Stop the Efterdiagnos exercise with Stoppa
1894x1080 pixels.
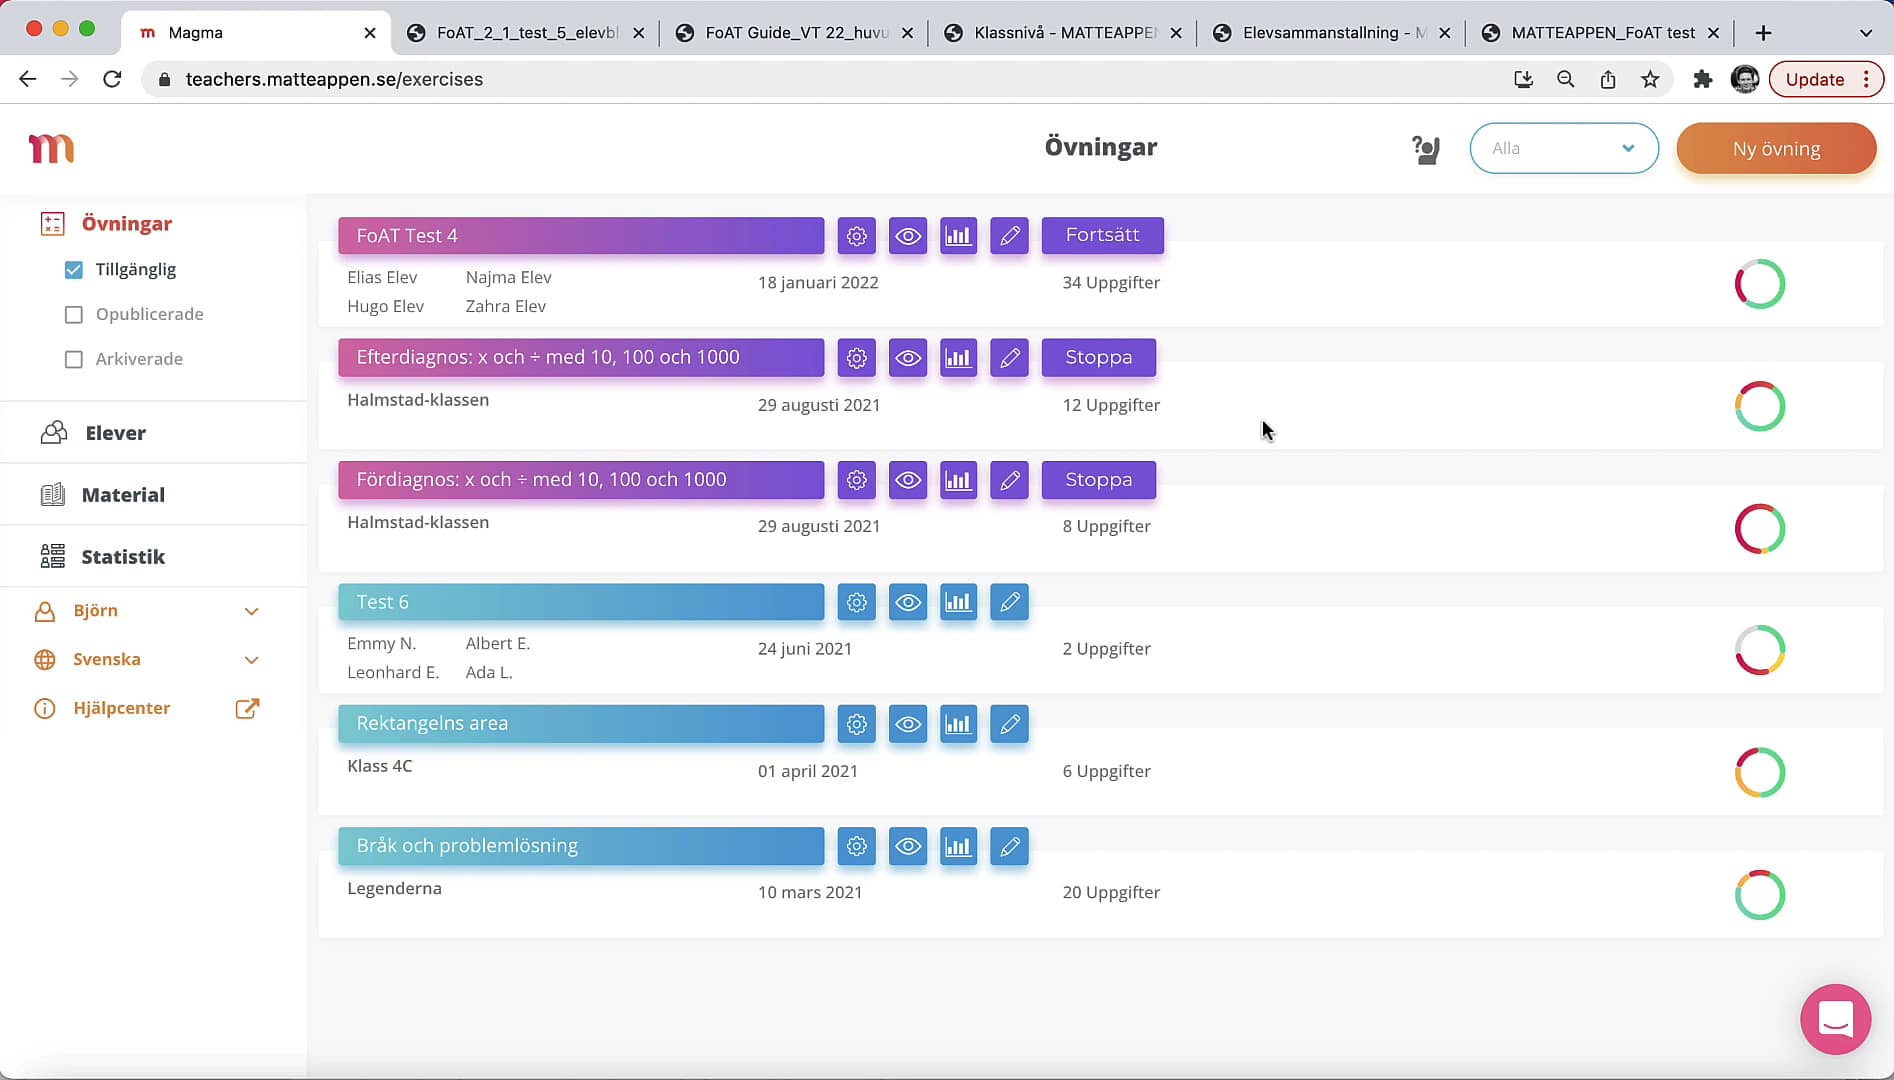tap(1098, 357)
